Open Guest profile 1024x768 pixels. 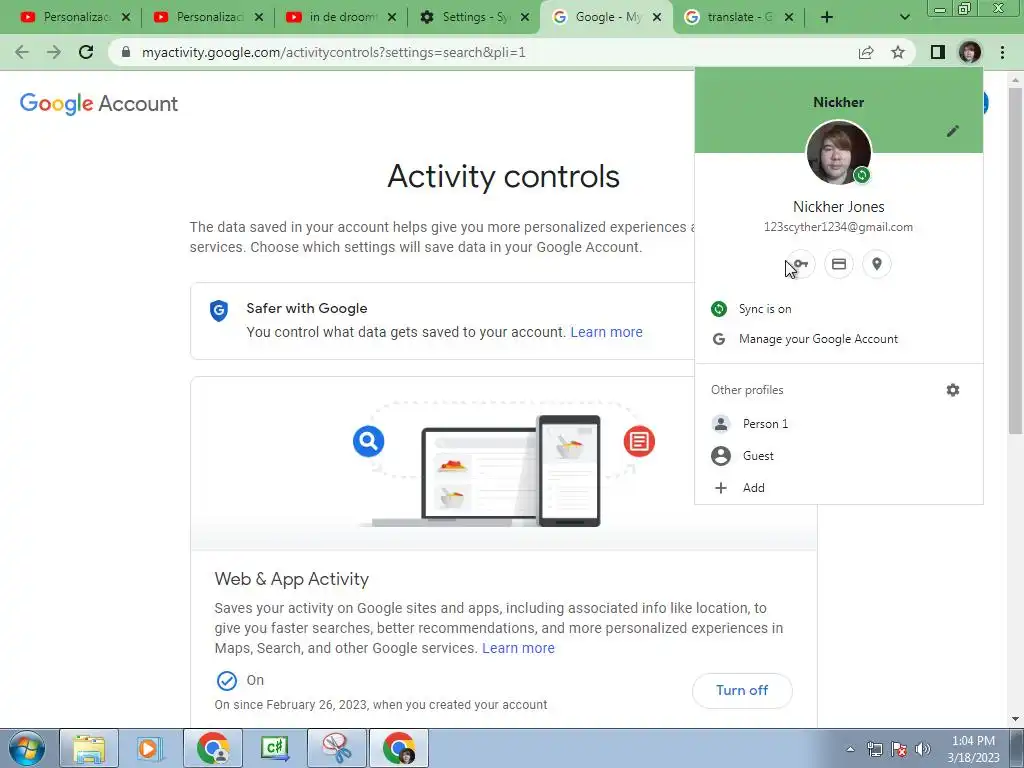pos(839,456)
